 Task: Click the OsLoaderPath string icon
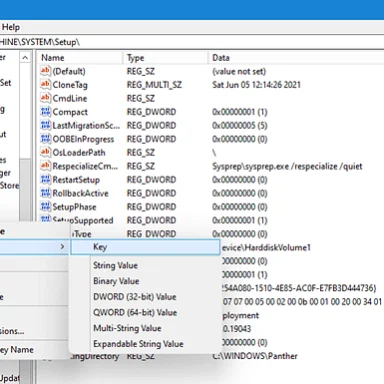point(45,152)
